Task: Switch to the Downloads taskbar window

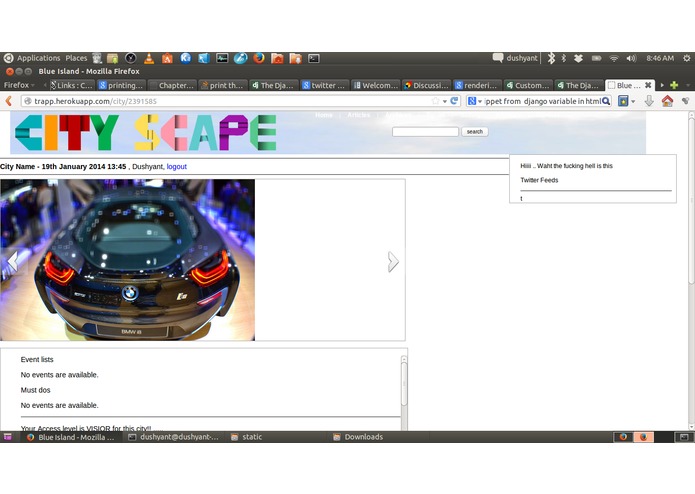Action: tap(359, 437)
